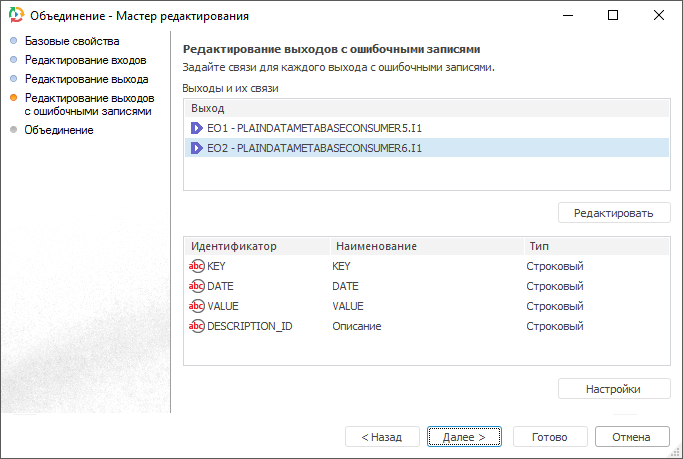Cancel the wizard with Отмена
The image size is (683, 459).
(631, 437)
